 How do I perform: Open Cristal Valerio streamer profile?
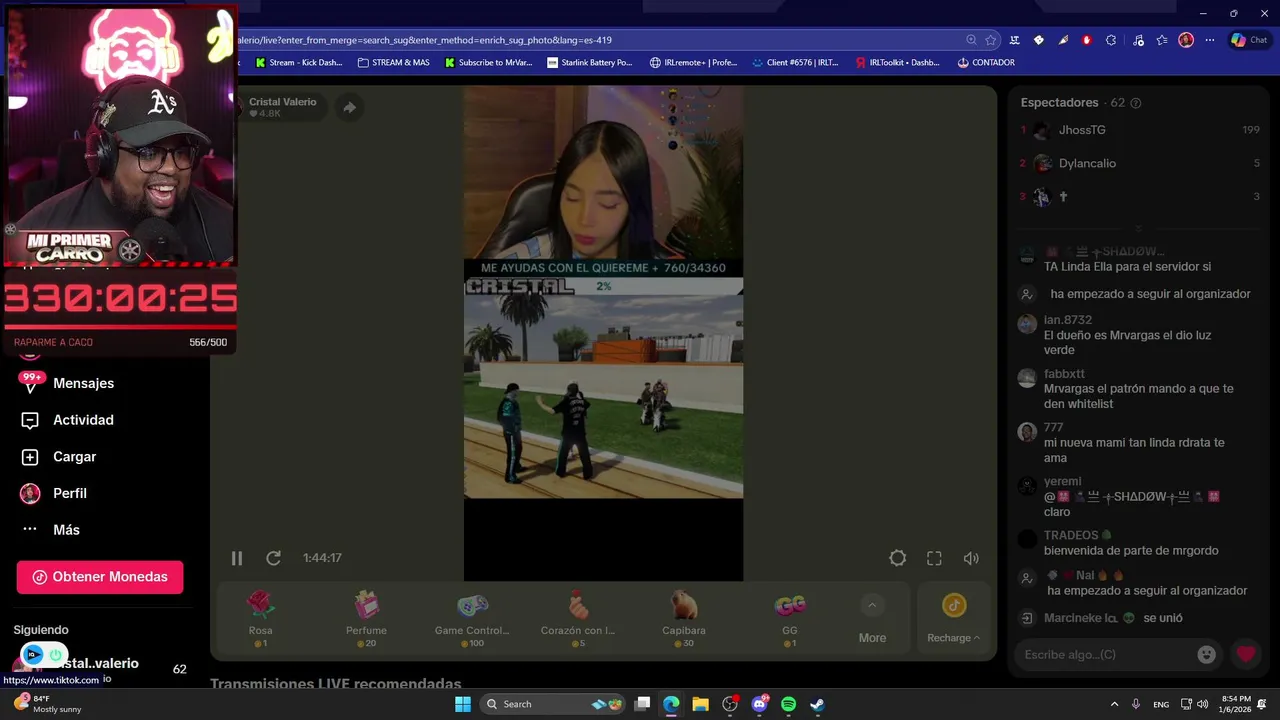282,102
